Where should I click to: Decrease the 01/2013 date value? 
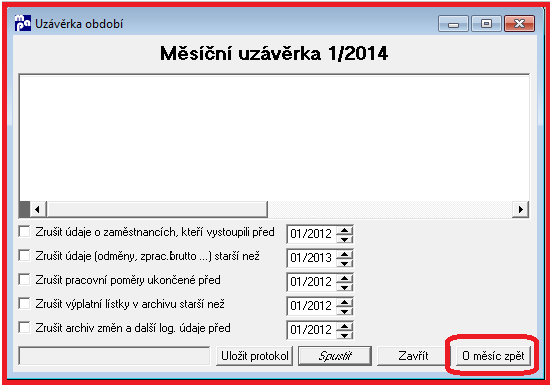[344, 263]
